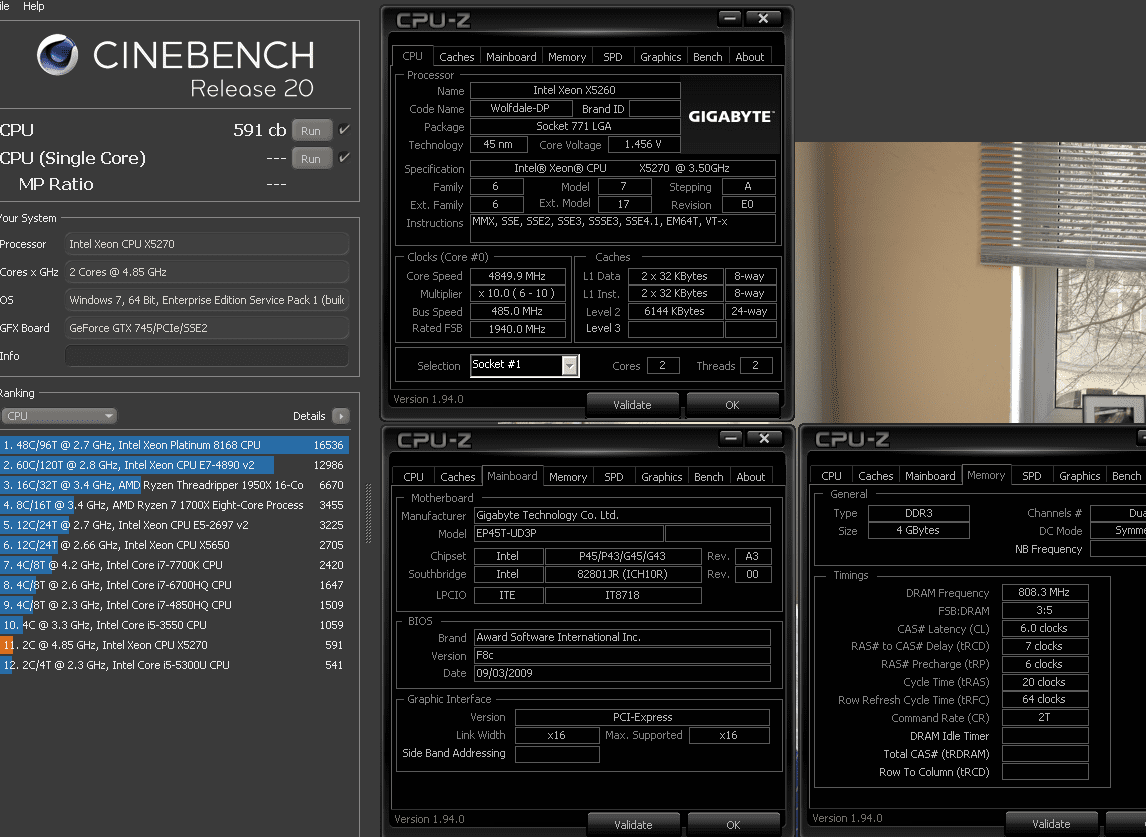Viewport: 1146px width, 837px height.
Task: Click the Details arrow button in Ranking
Action: pos(341,416)
